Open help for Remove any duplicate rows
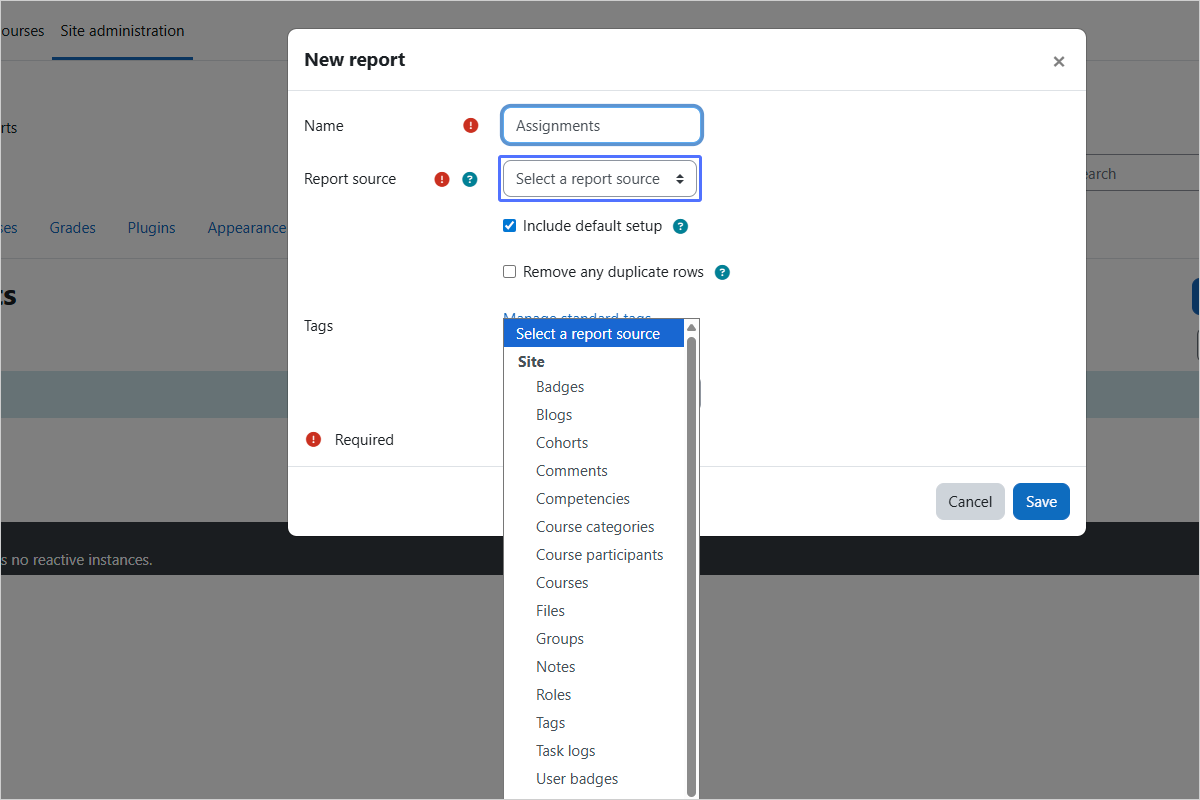Image resolution: width=1200 pixels, height=800 pixels. pyautogui.click(x=722, y=272)
